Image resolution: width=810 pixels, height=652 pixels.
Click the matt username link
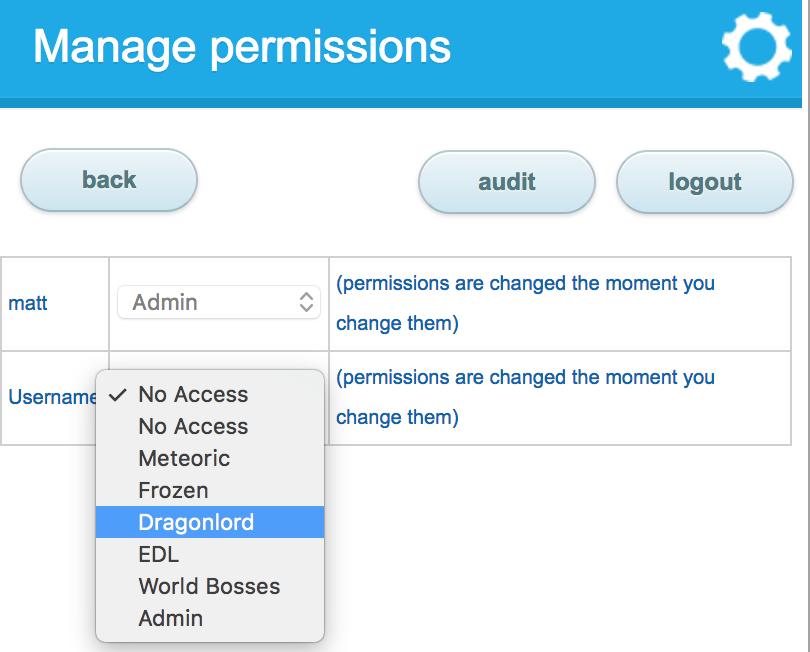click(28, 303)
